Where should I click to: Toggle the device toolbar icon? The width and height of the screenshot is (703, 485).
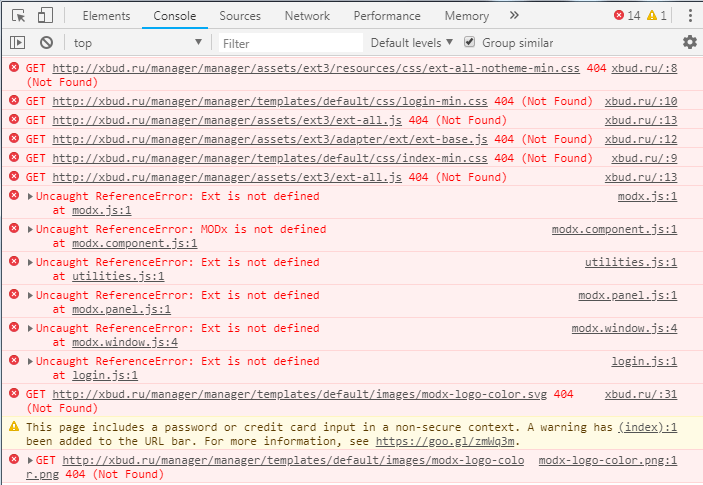[45, 15]
